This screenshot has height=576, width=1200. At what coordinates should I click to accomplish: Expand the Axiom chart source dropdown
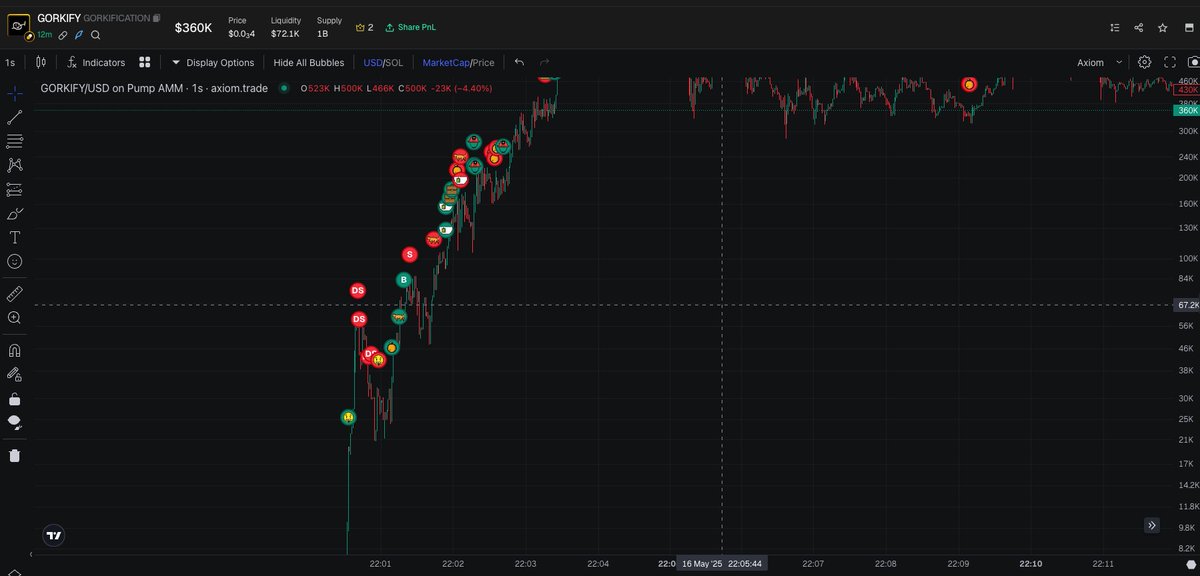(1099, 62)
